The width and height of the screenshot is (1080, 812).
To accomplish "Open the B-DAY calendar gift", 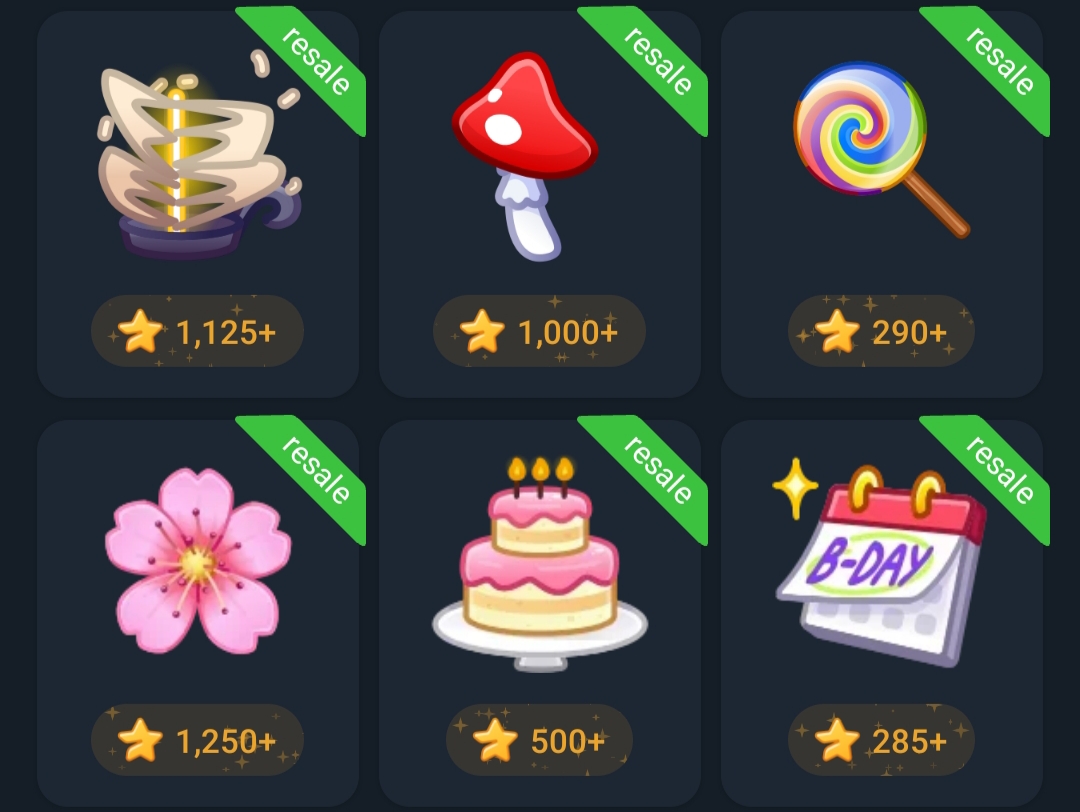I will tap(880, 563).
